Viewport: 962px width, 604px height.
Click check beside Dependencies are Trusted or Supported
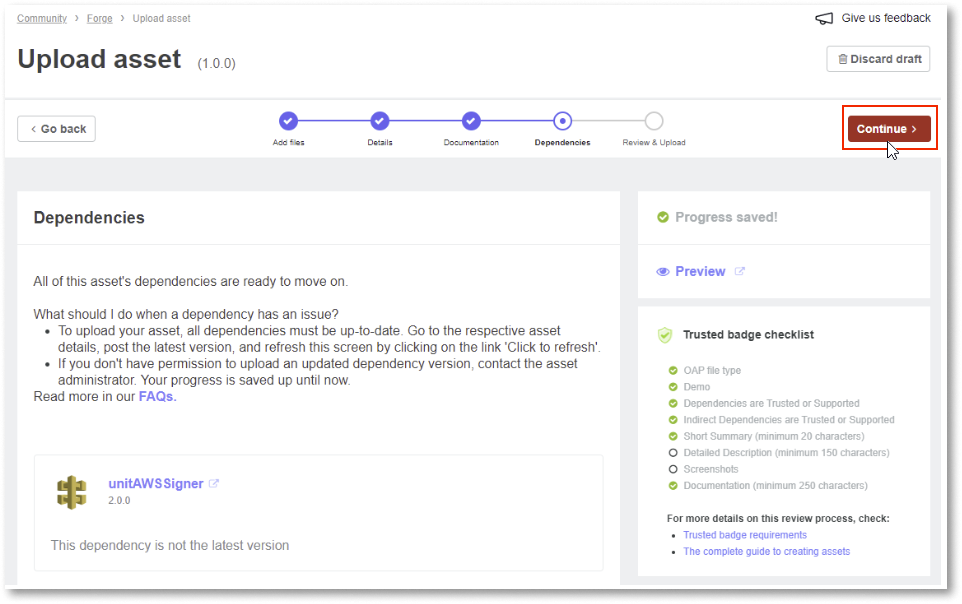(673, 403)
